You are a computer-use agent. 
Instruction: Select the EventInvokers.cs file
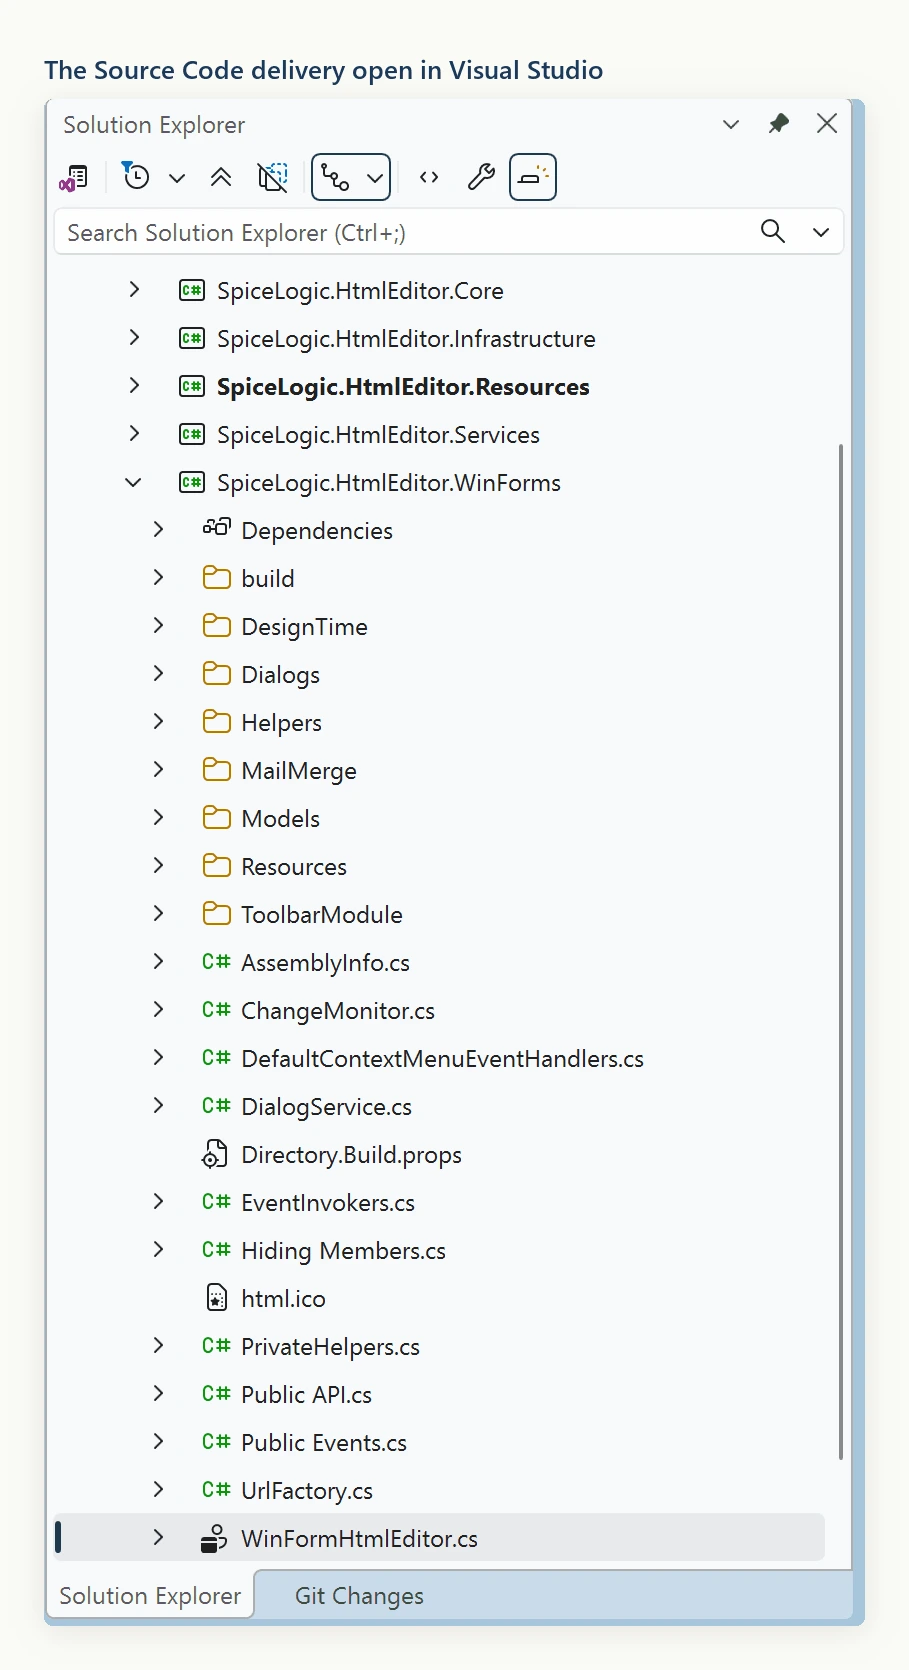[328, 1203]
